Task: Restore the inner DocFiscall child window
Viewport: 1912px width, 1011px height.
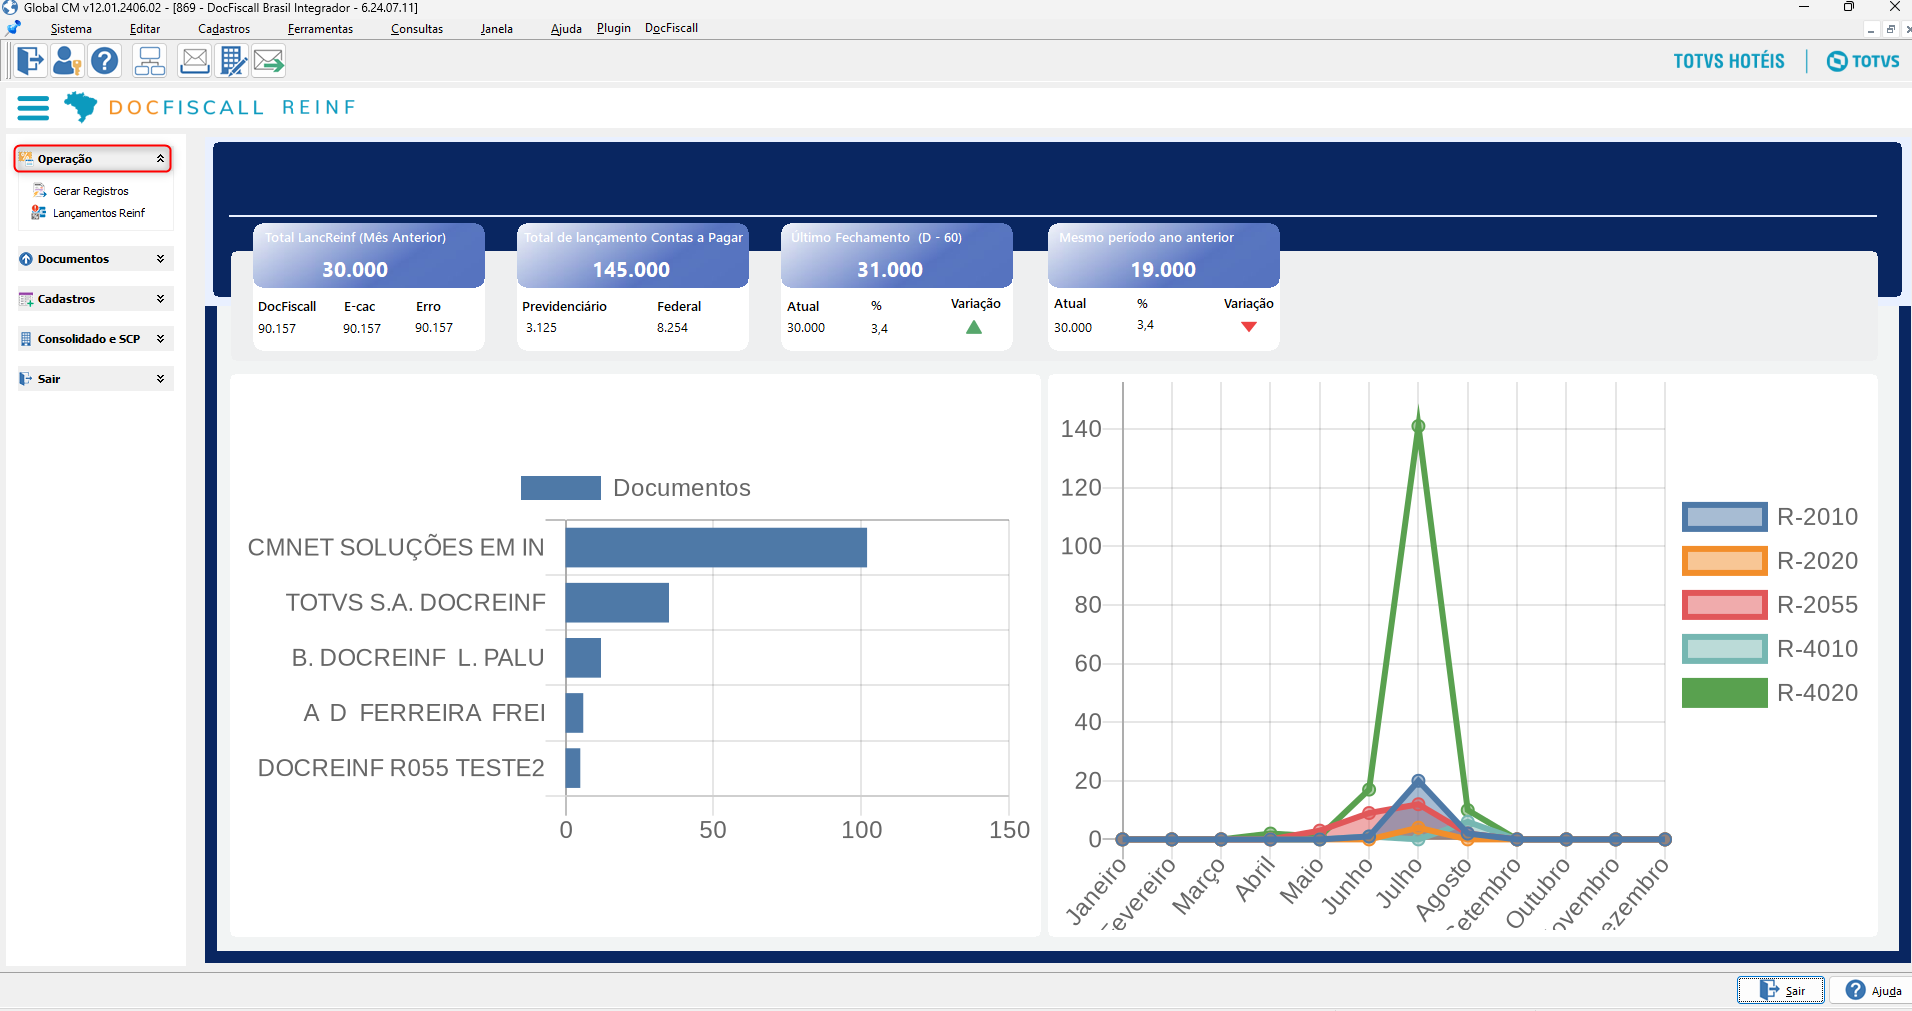Action: (1890, 29)
